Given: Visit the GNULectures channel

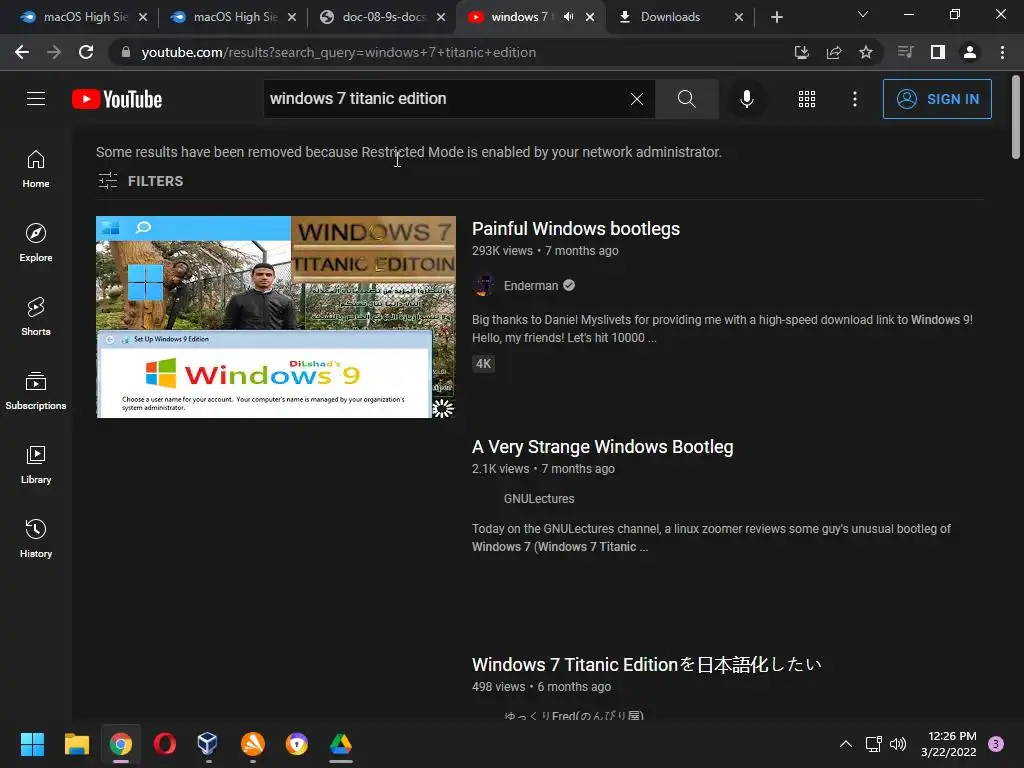Looking at the screenshot, I should pyautogui.click(x=539, y=498).
